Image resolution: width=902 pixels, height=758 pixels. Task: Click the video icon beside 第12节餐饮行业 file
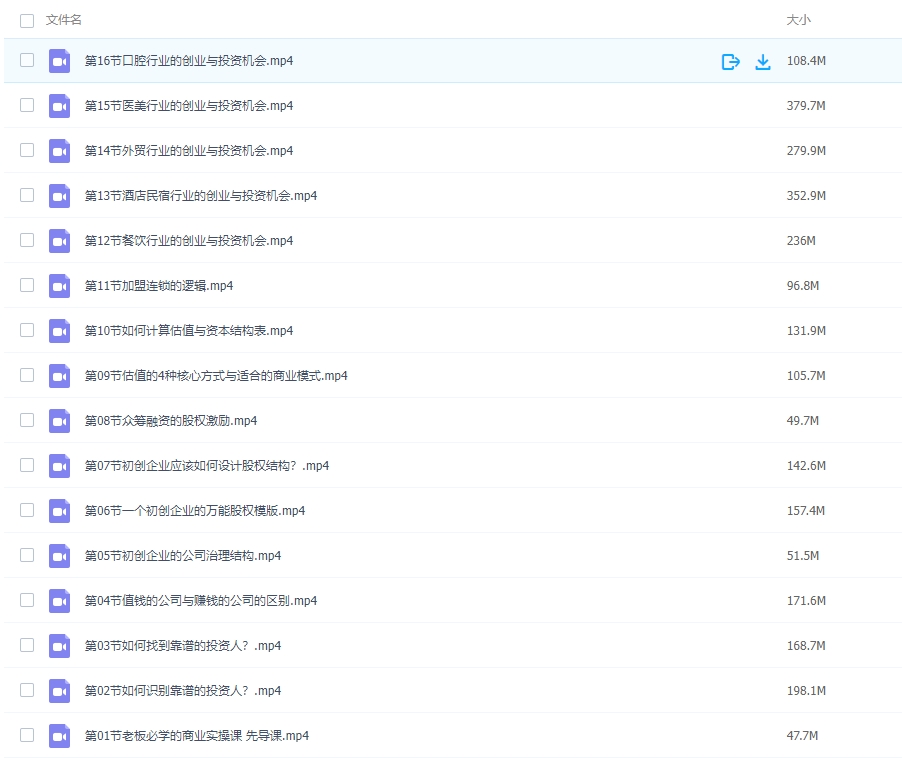pyautogui.click(x=59, y=240)
